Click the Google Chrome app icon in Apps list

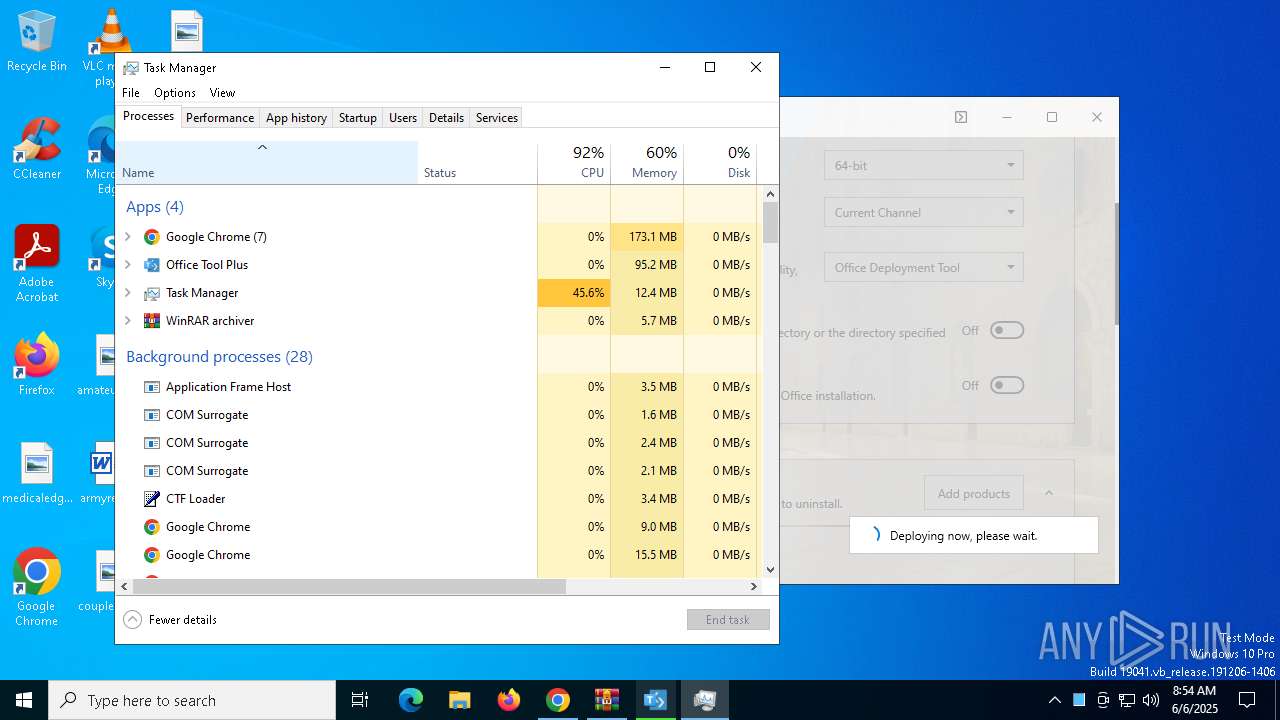click(x=152, y=237)
